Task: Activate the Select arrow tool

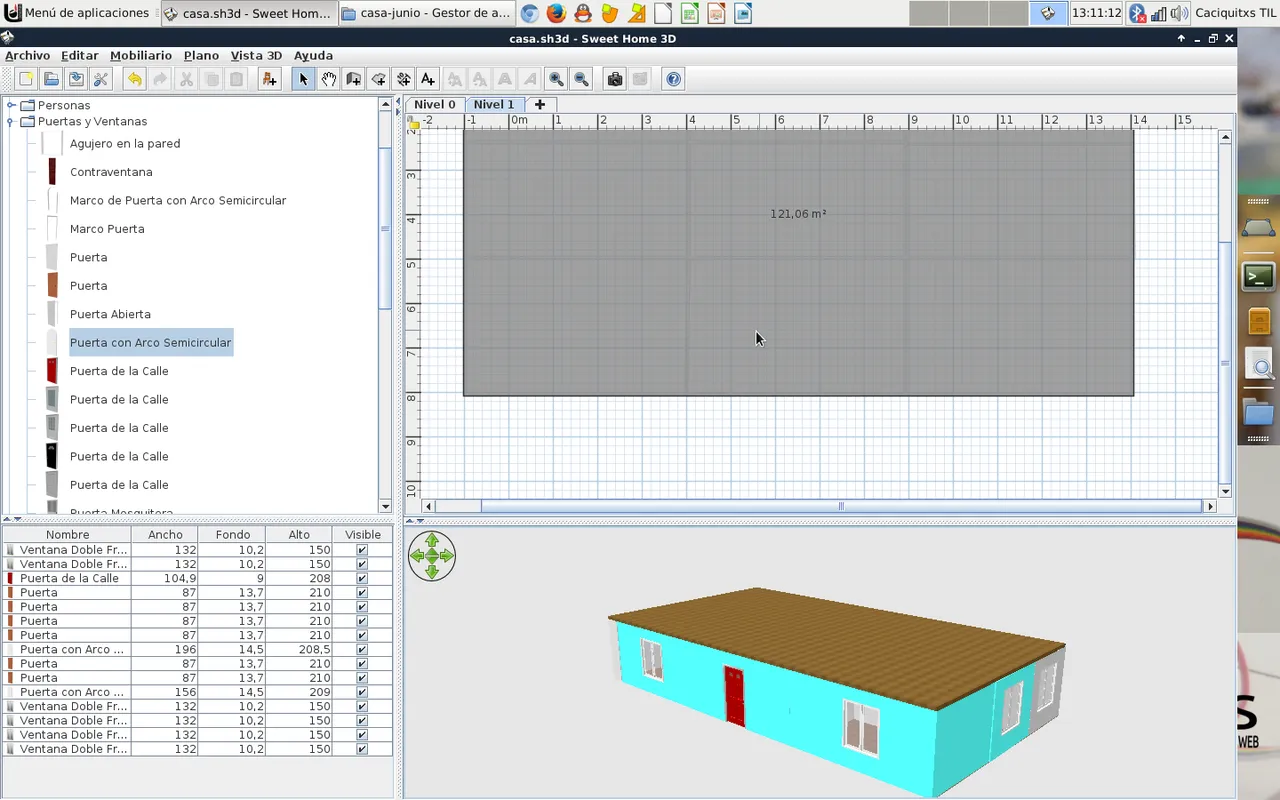Action: point(303,79)
